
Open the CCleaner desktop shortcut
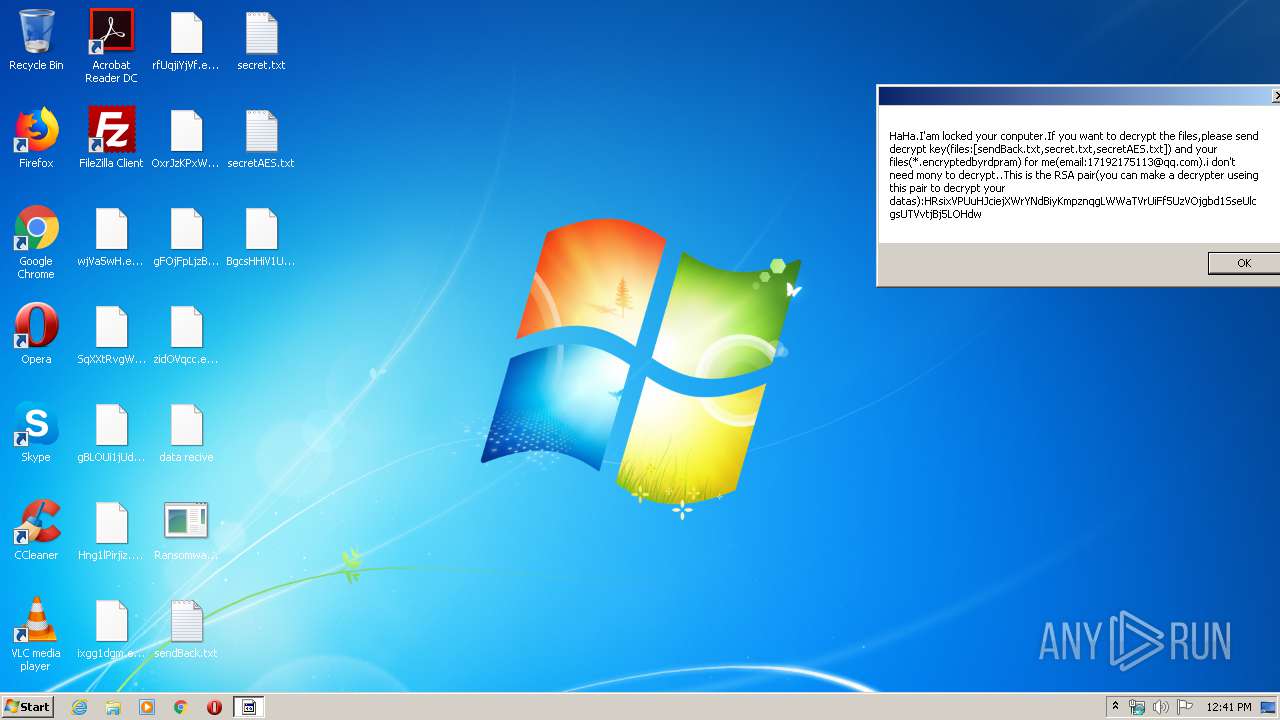coord(36,530)
